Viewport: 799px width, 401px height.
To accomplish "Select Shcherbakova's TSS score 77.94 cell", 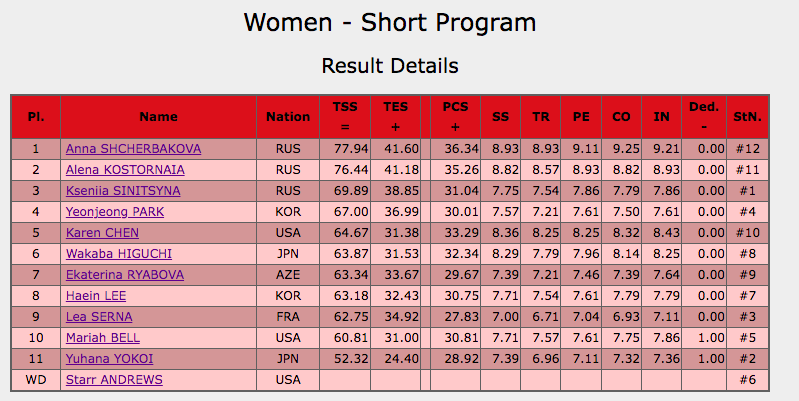I will coord(345,149).
